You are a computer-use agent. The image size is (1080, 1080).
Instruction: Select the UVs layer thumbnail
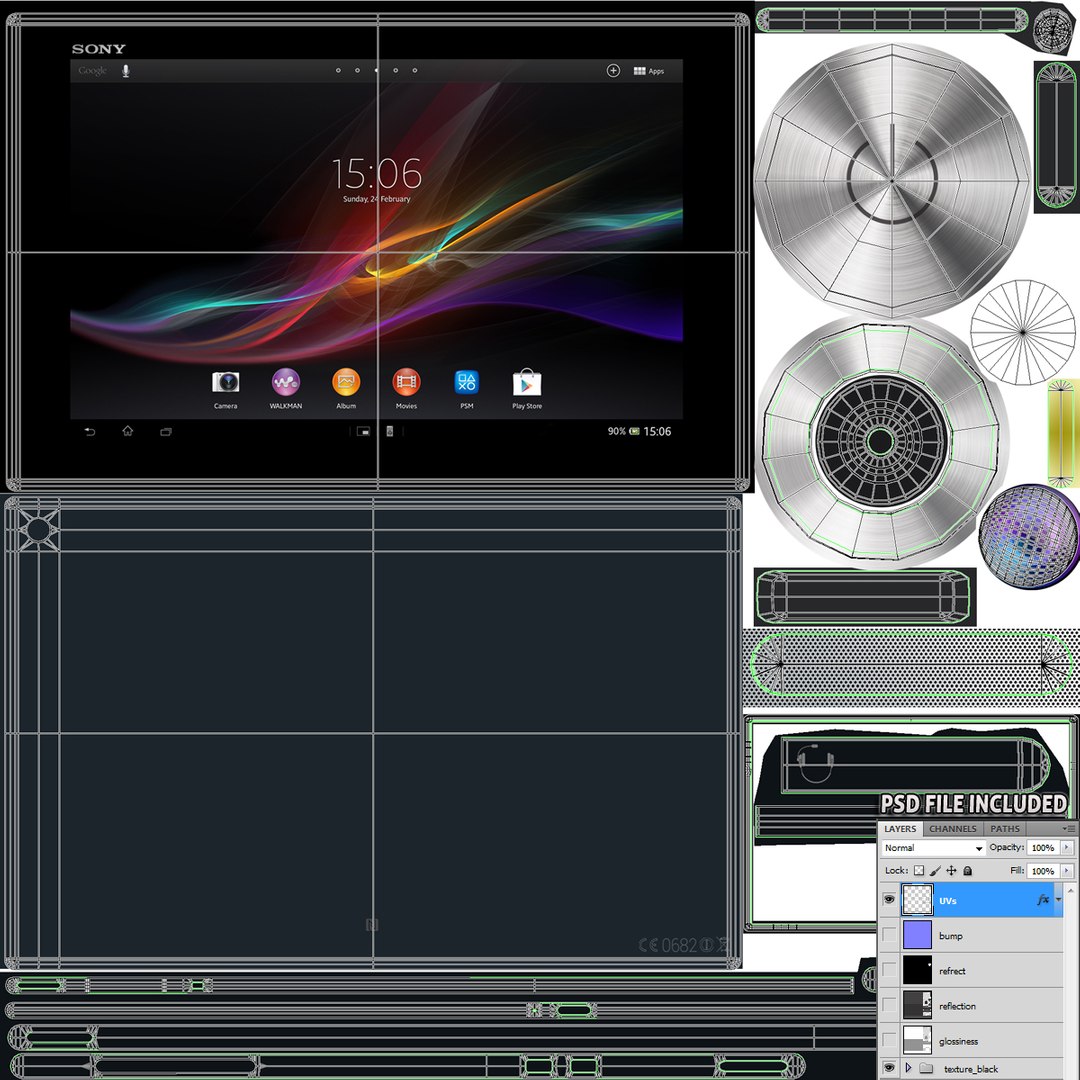pos(917,900)
